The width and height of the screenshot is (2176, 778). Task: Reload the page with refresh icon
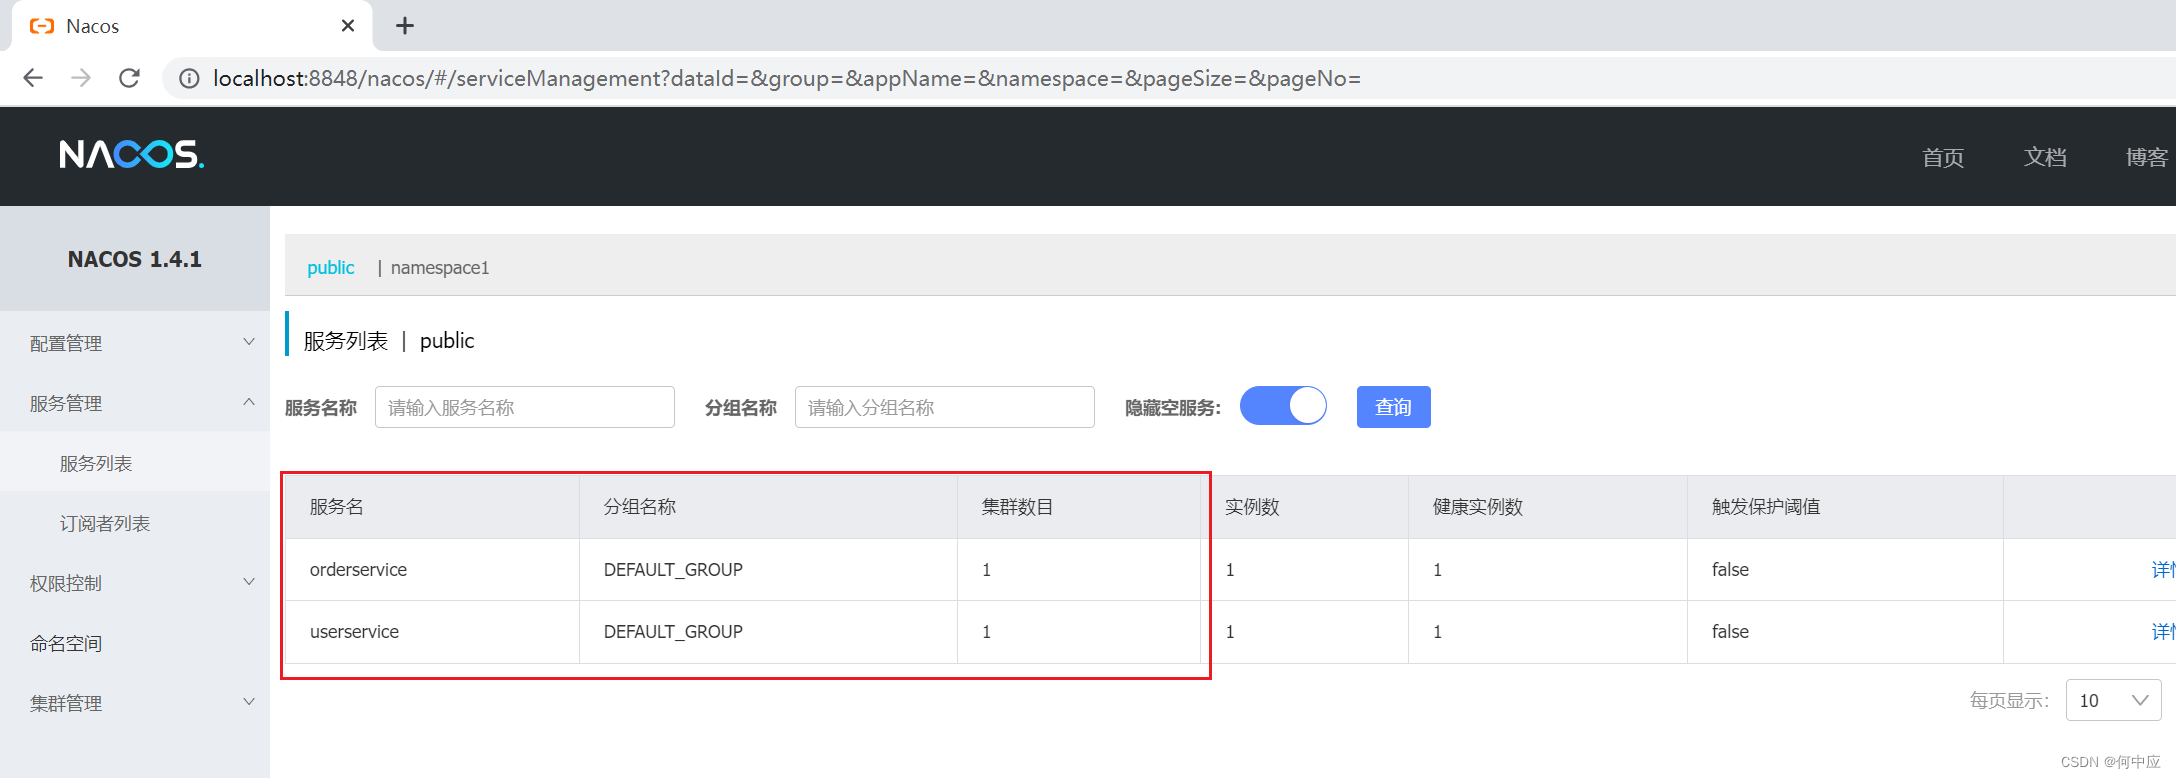click(x=129, y=78)
